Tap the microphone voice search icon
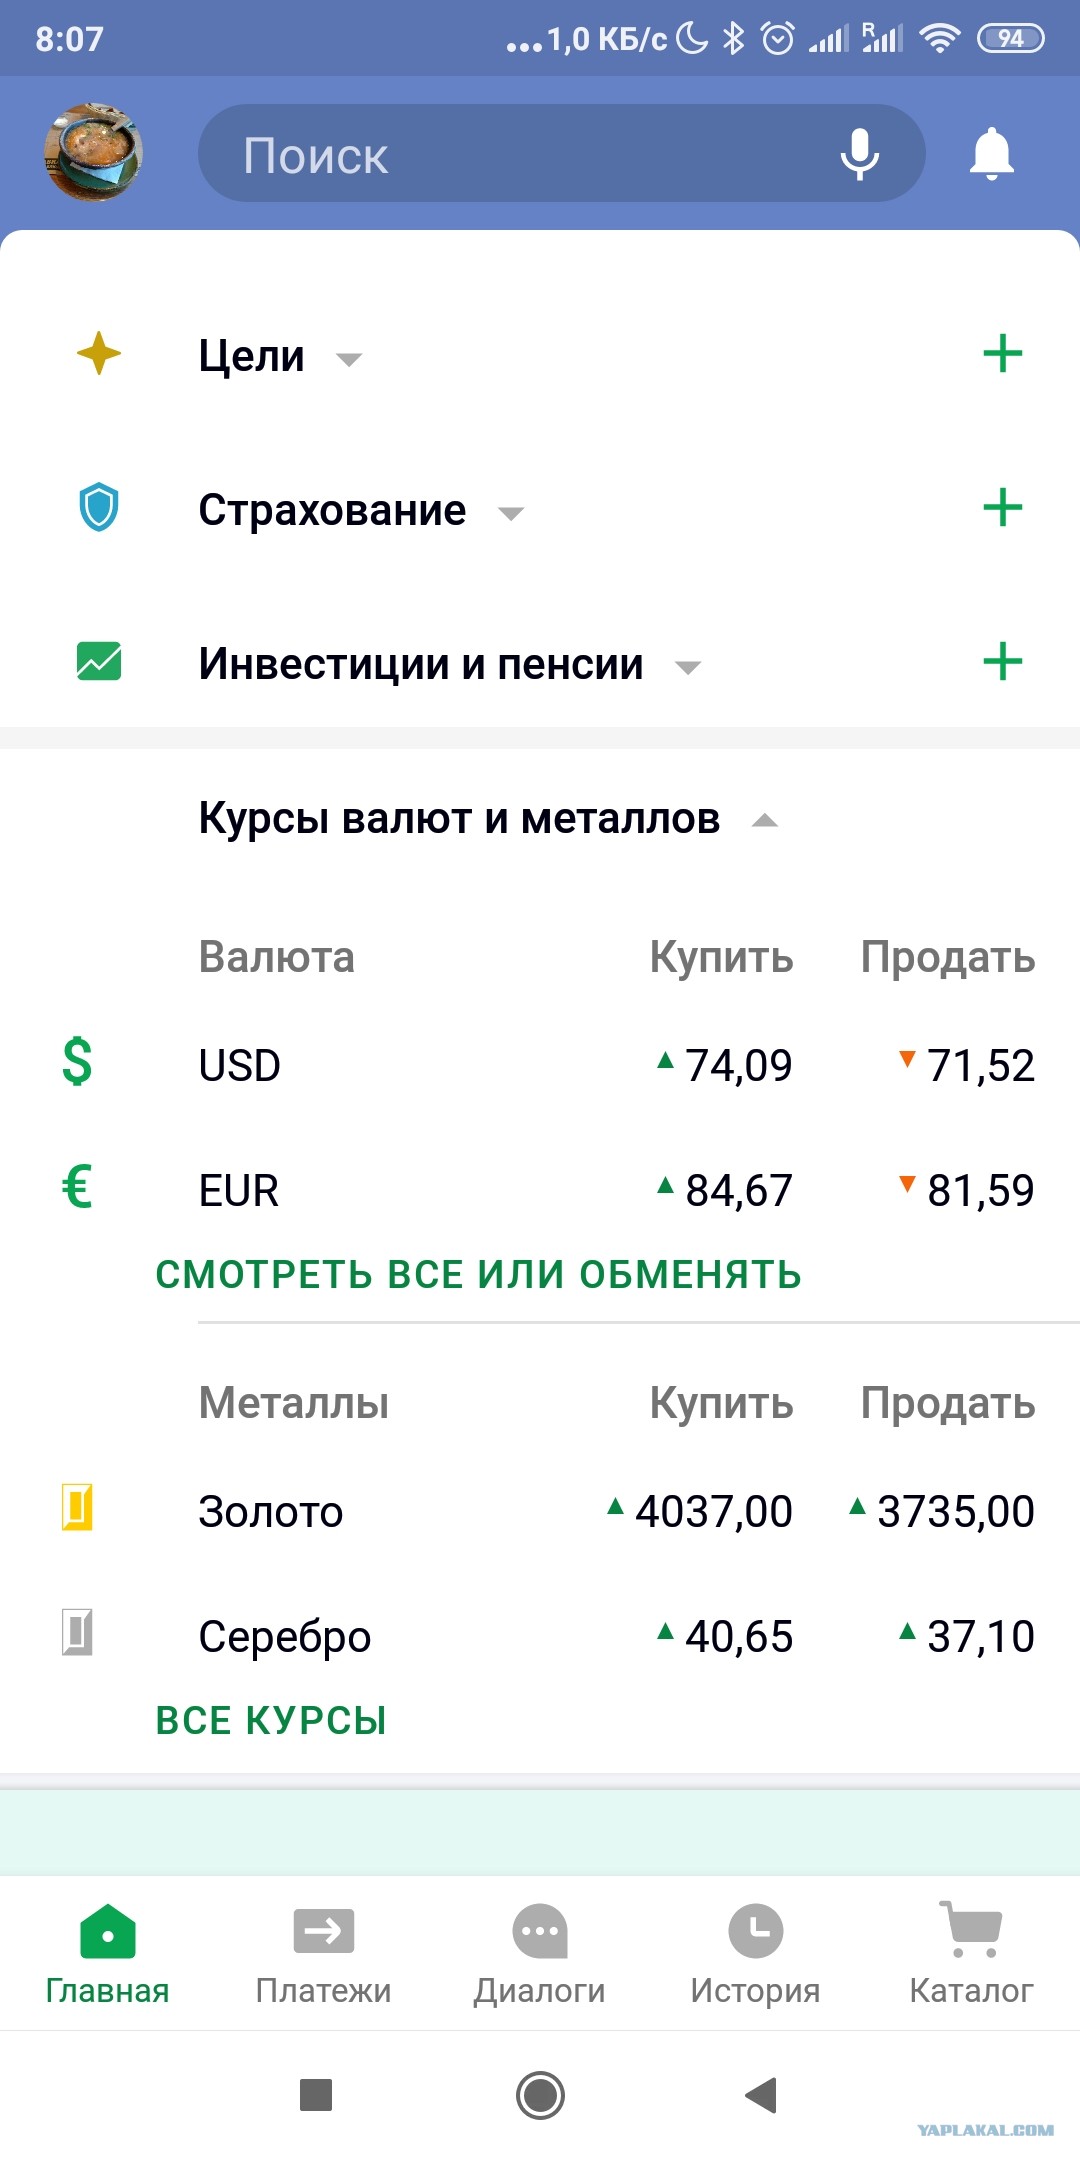Viewport: 1080px width, 2160px height. (x=859, y=154)
